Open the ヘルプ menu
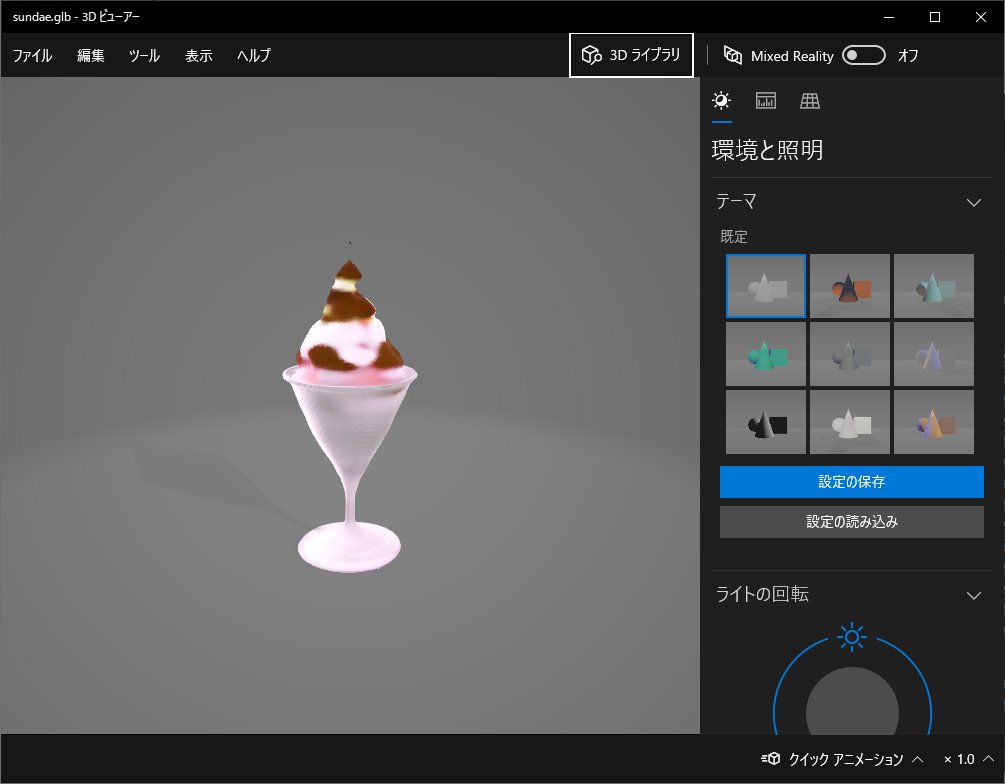 point(254,56)
